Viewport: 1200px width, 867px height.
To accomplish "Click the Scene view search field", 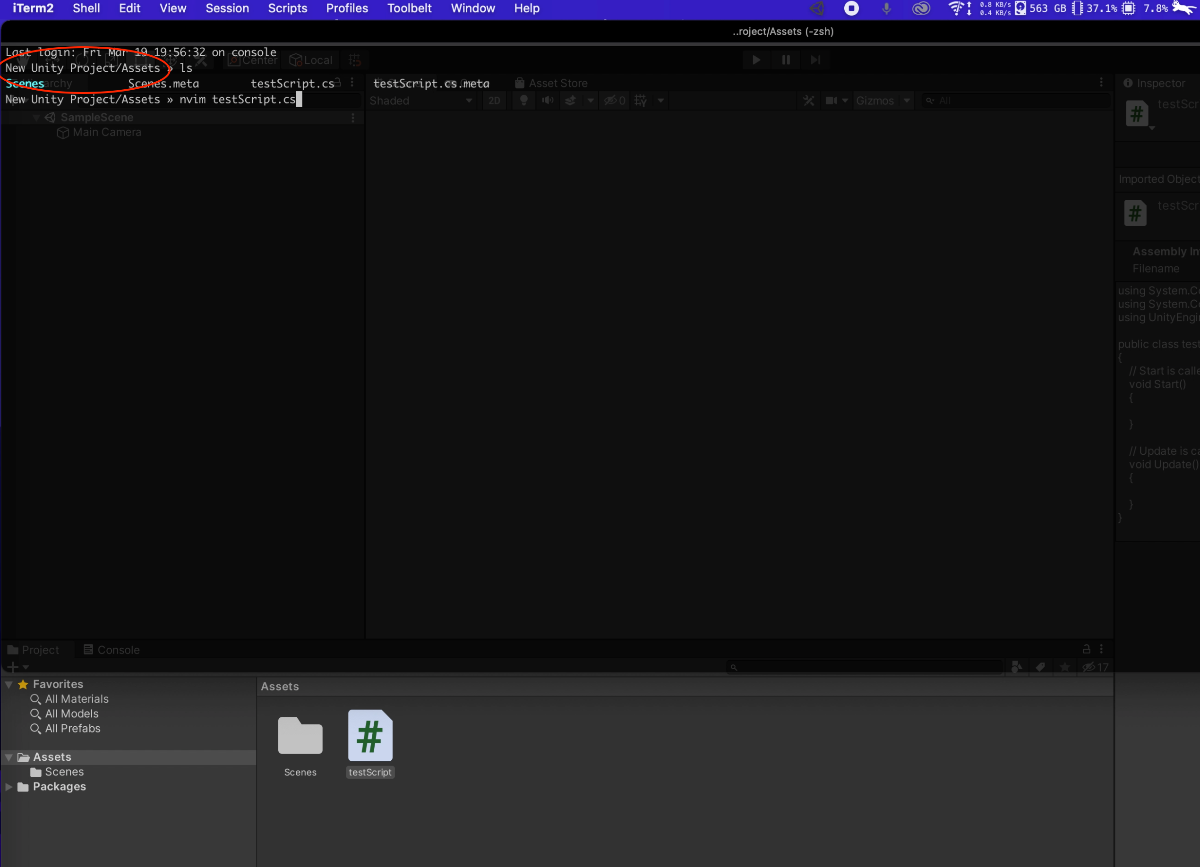I will 1016,101.
